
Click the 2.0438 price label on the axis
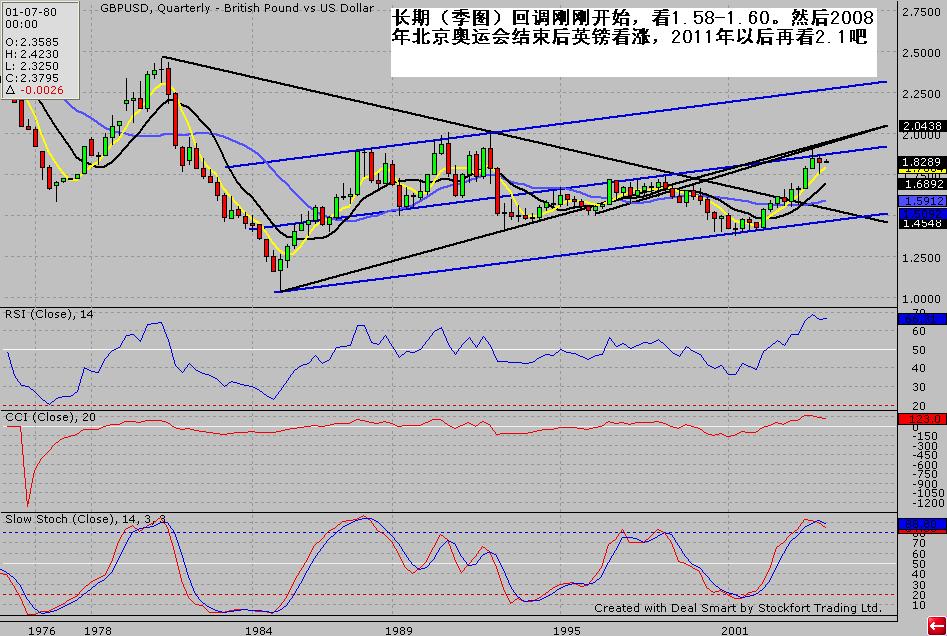coord(918,126)
